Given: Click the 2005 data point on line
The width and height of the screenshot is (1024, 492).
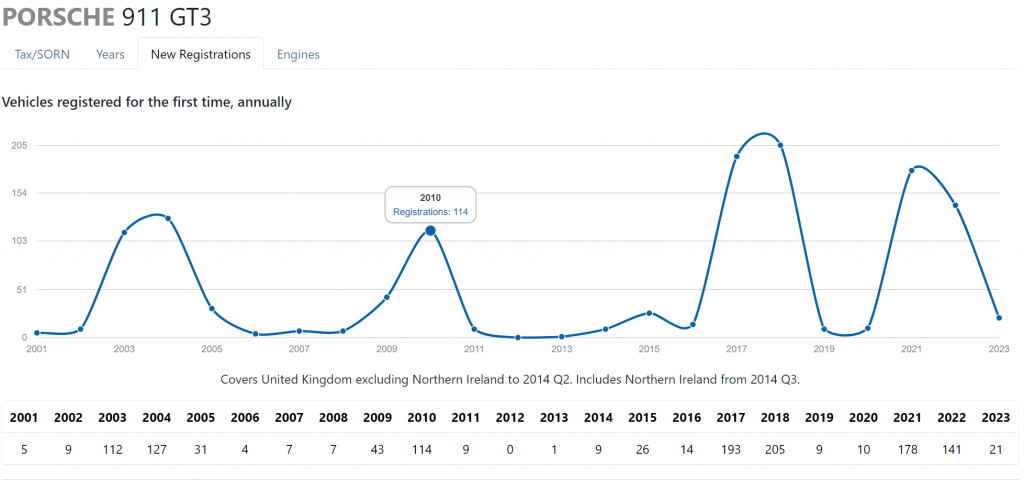Looking at the screenshot, I should [212, 308].
